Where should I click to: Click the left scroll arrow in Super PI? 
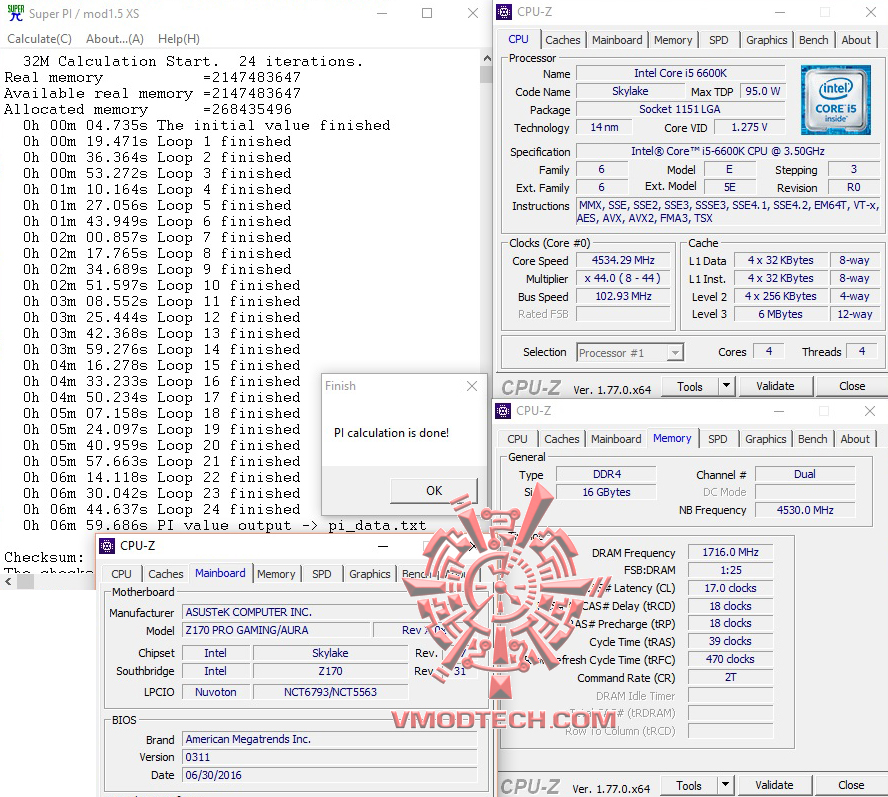click(x=8, y=582)
